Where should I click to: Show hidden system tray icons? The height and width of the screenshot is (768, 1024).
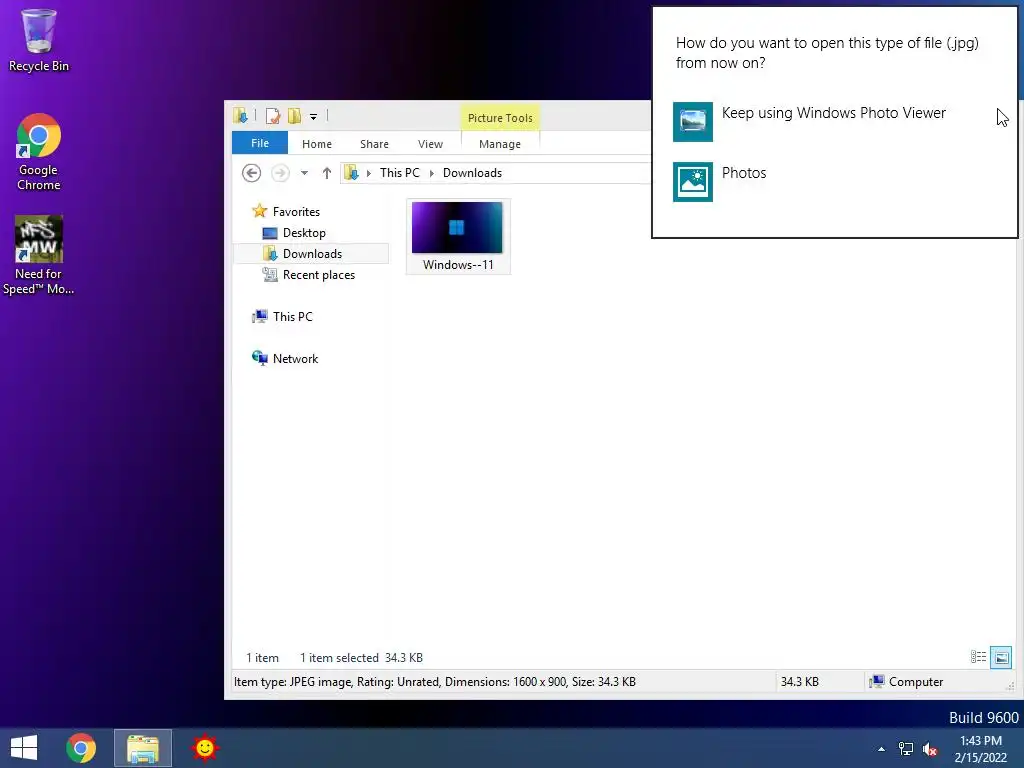click(882, 749)
